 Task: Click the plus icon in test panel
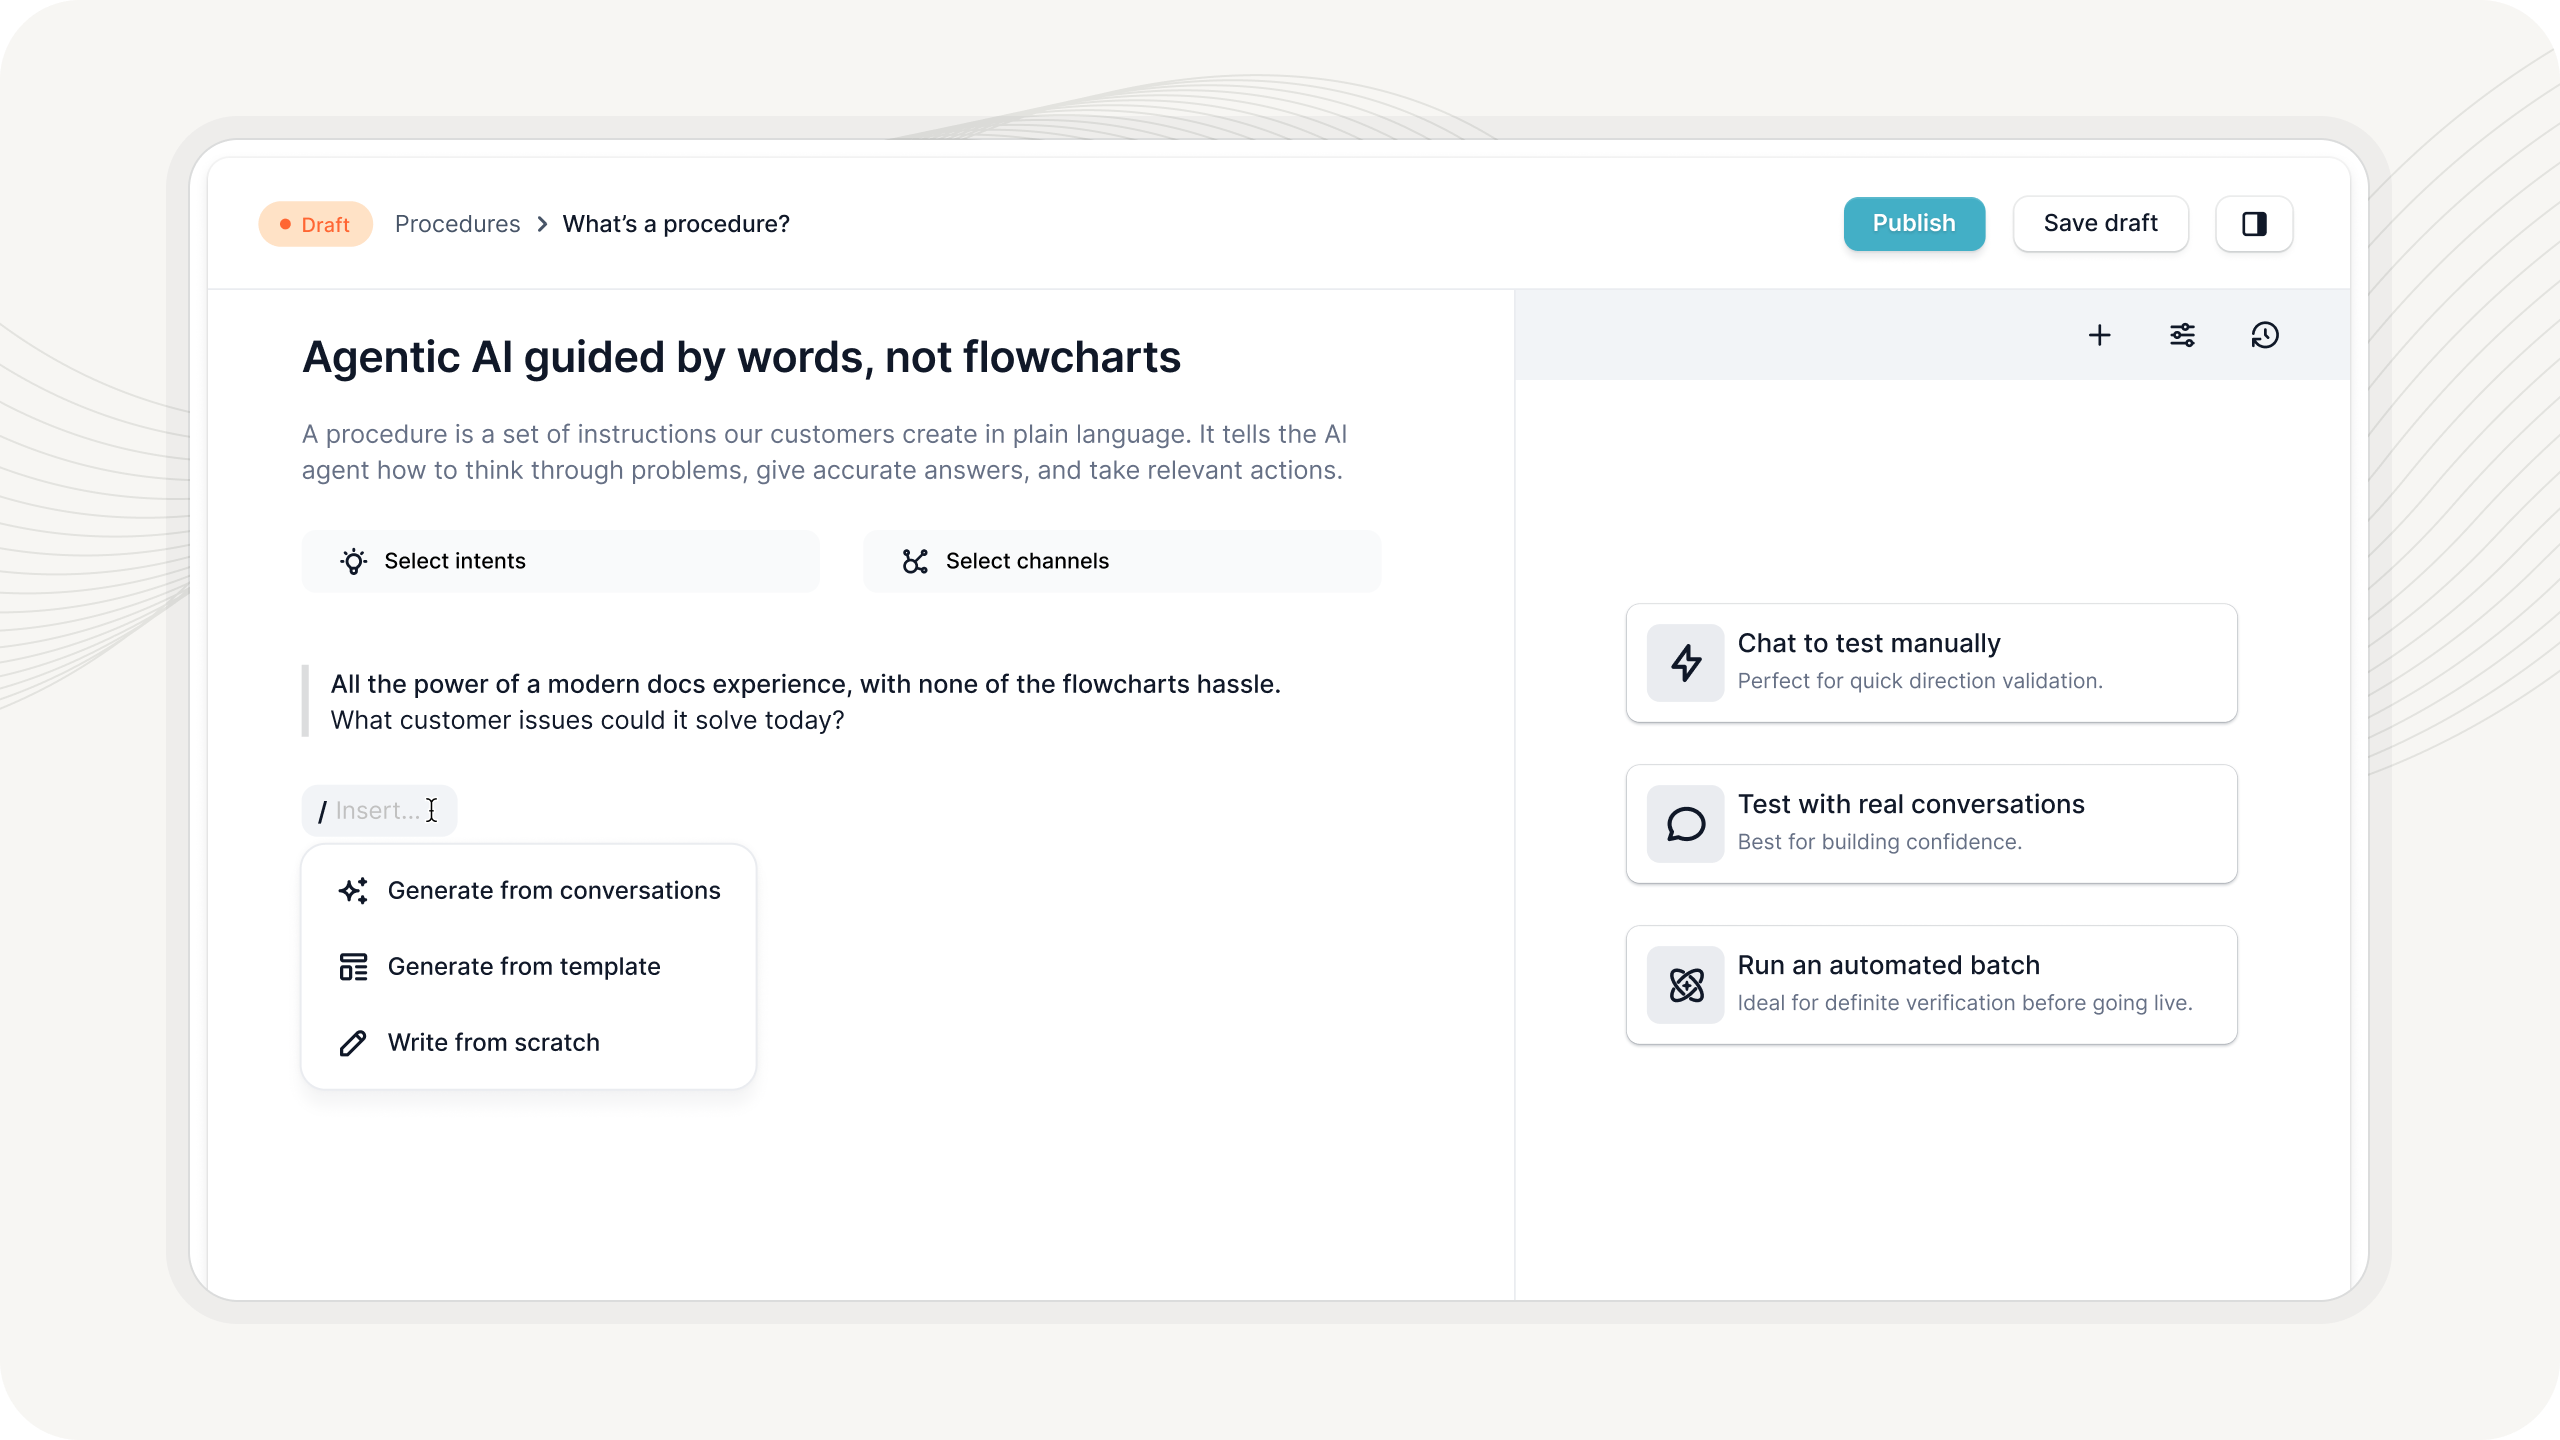pyautogui.click(x=2099, y=335)
